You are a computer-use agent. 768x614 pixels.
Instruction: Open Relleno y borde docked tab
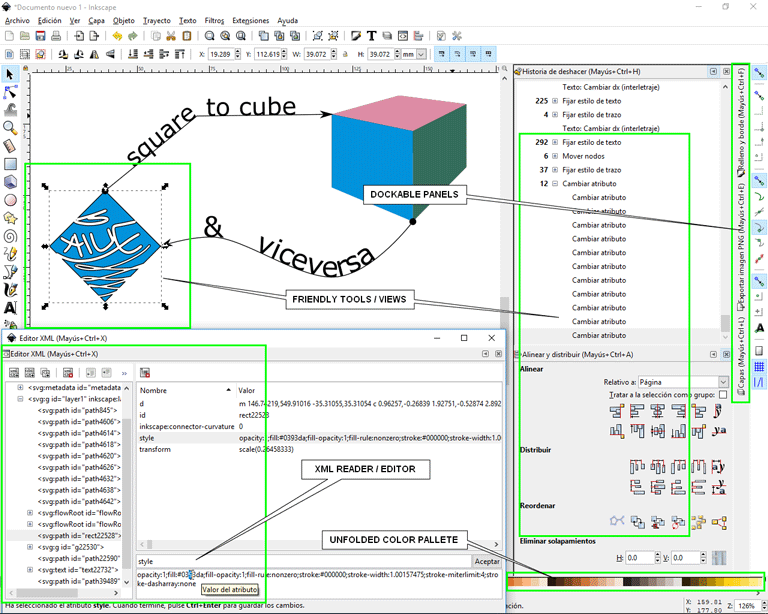741,122
